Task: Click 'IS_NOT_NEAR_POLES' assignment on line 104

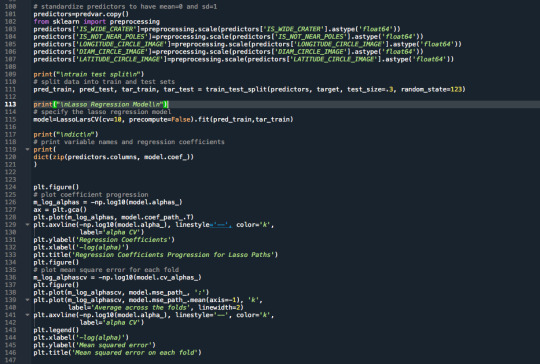Action: 228,37
